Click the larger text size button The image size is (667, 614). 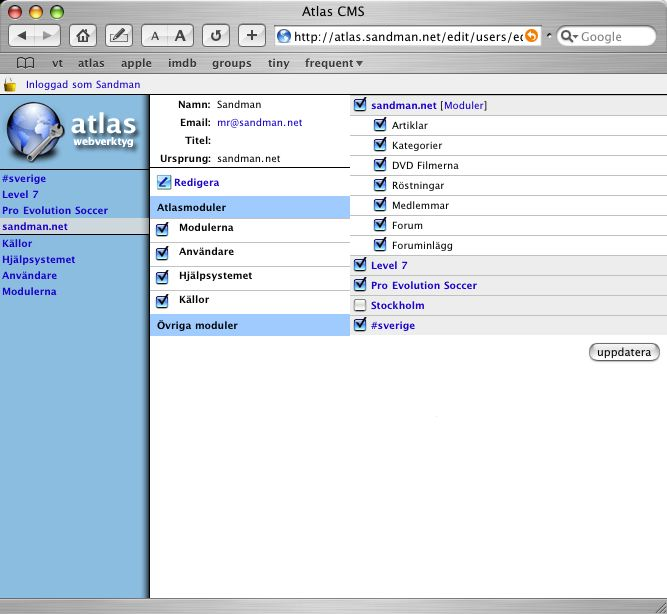point(180,36)
